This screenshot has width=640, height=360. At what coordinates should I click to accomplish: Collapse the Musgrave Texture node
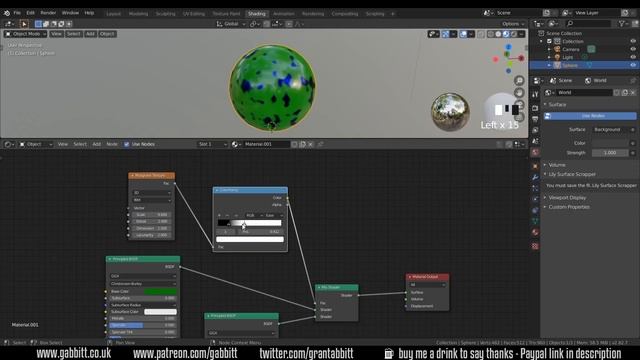coord(132,176)
